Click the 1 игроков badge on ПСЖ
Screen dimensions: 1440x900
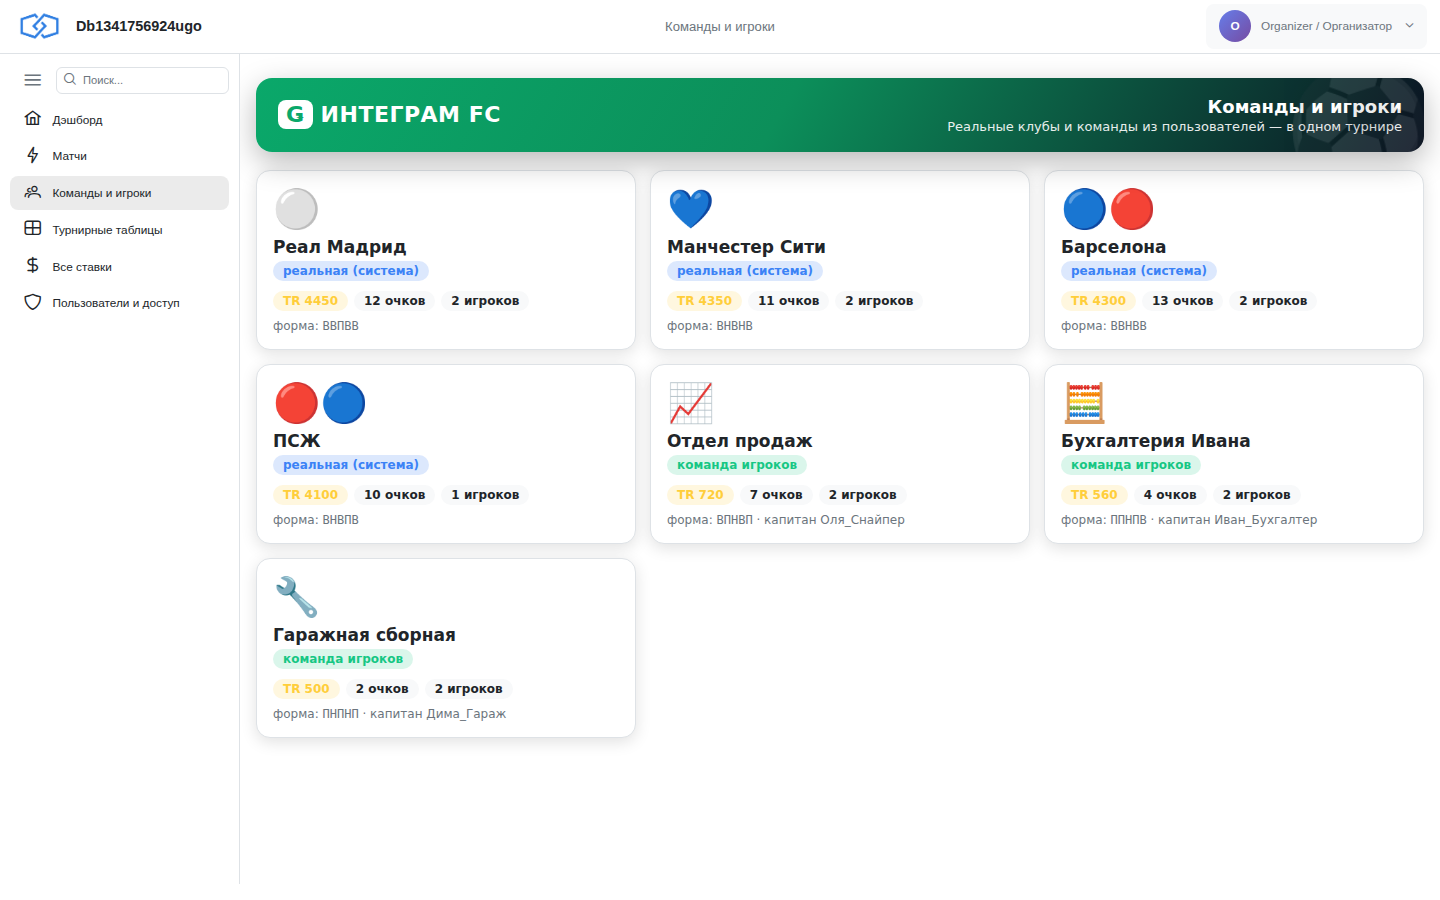point(485,495)
